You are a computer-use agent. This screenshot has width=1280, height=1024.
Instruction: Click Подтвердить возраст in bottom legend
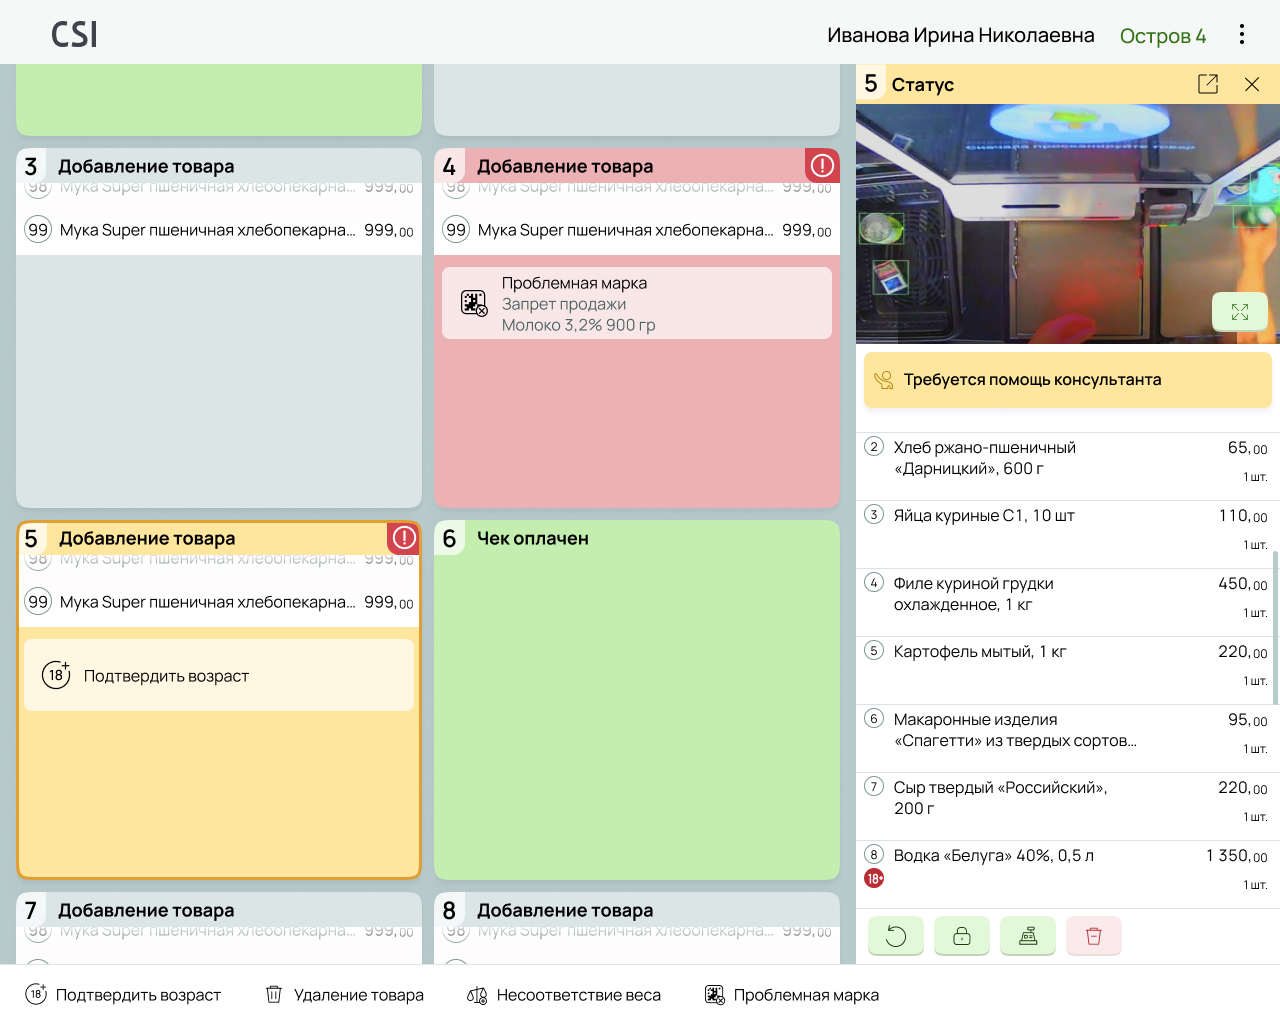138,995
